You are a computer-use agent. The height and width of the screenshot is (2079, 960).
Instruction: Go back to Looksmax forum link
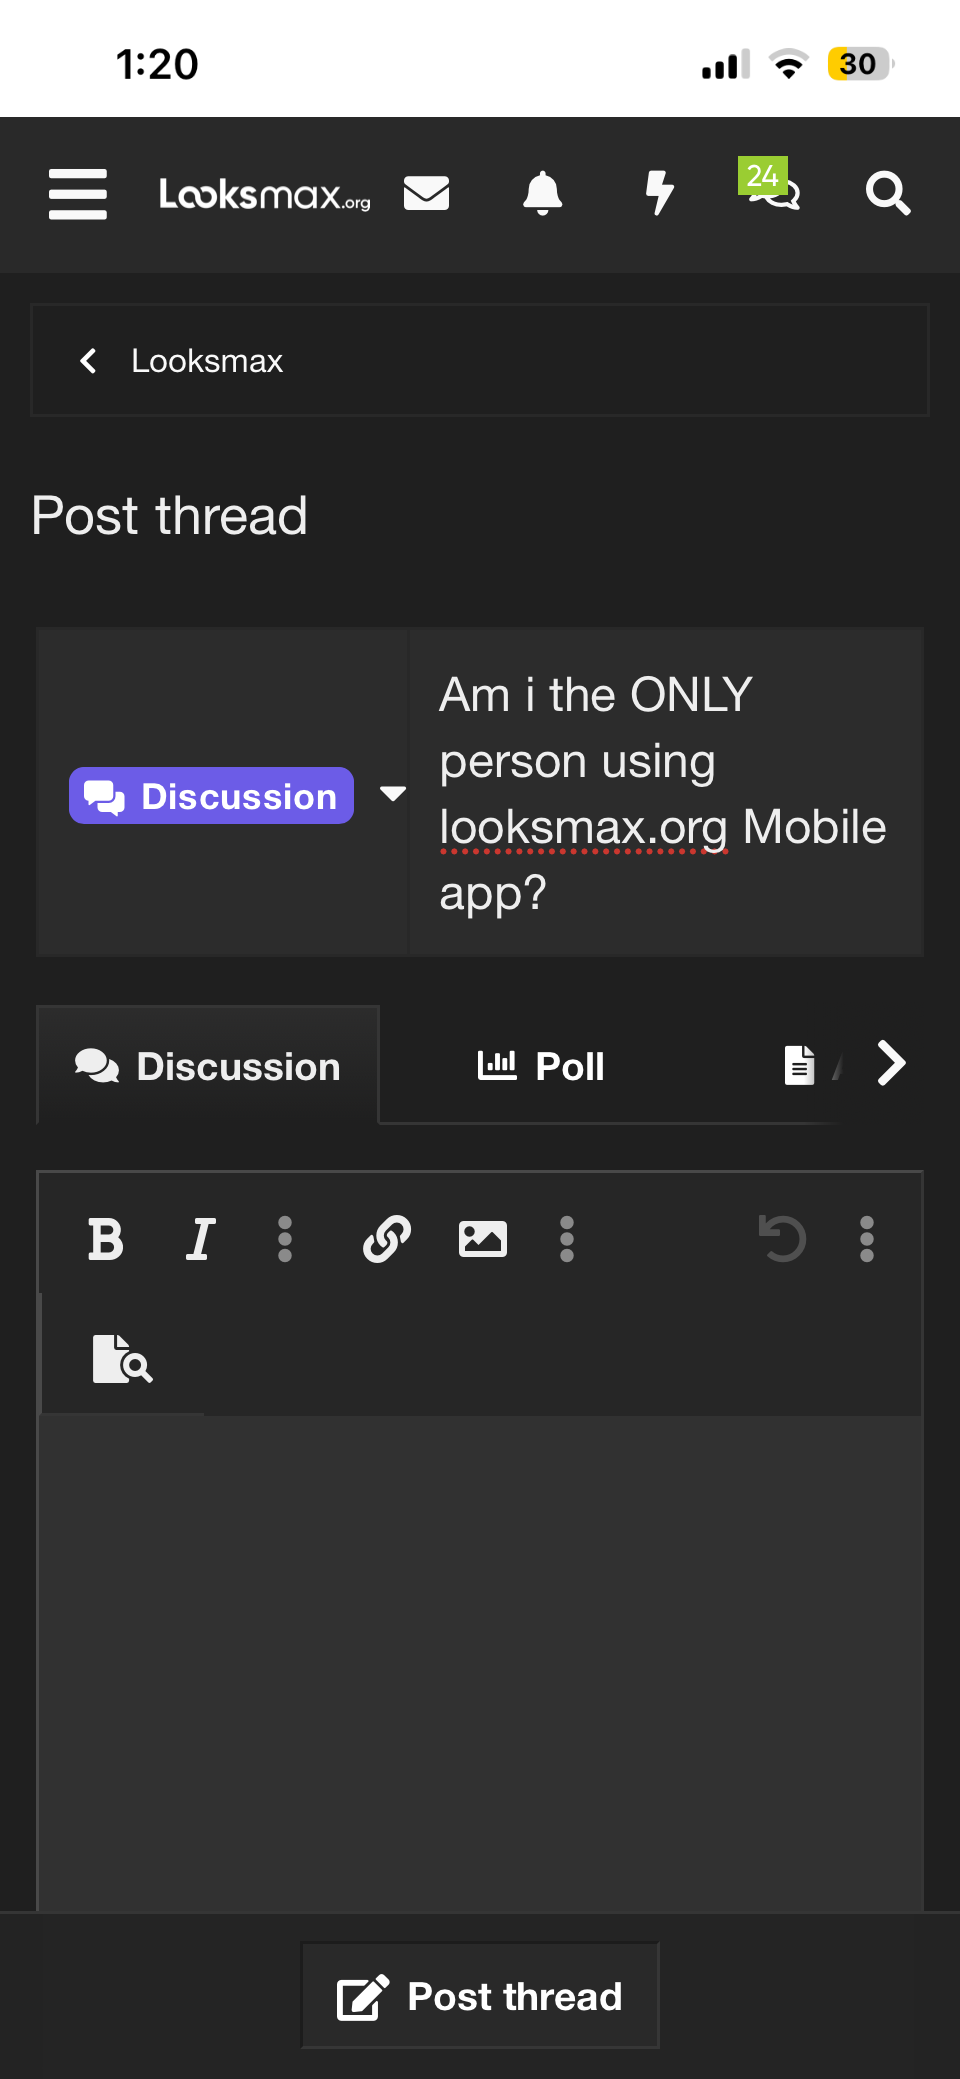click(207, 361)
